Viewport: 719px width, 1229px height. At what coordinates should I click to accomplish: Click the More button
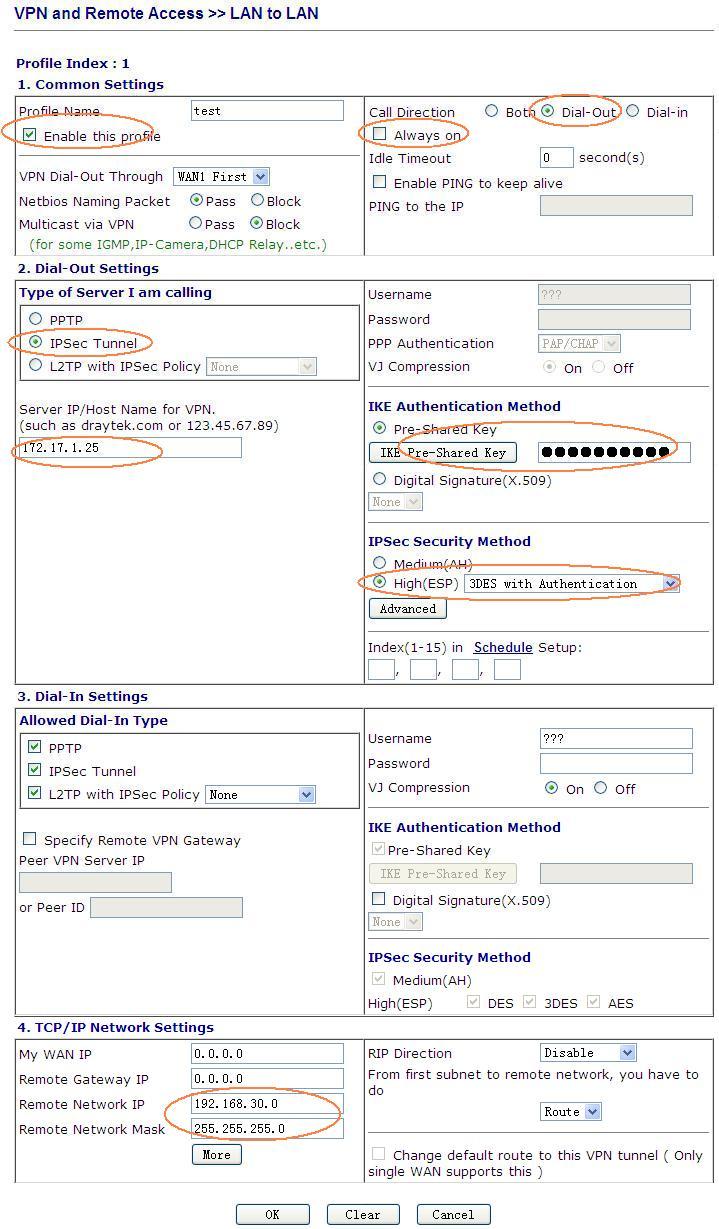coord(216,1155)
